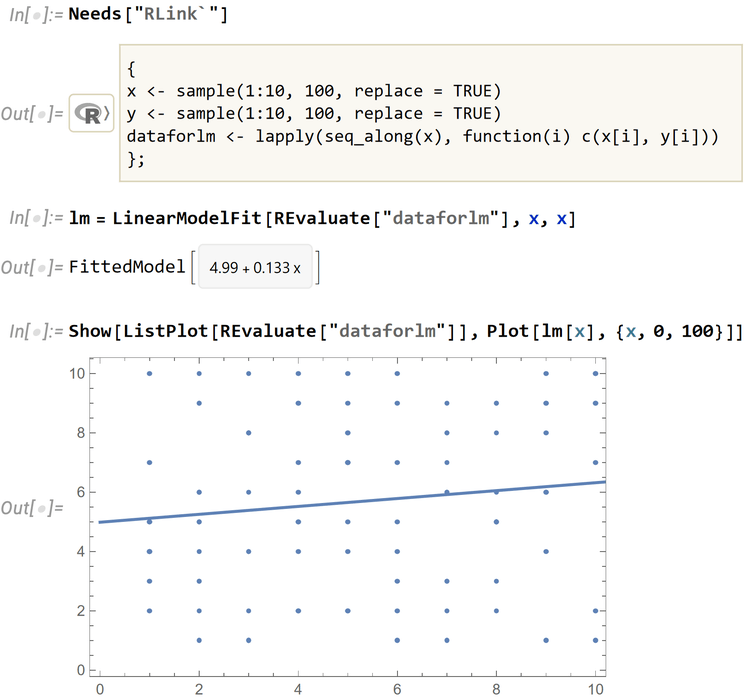This screenshot has height=699, width=750.
Task: Click the plot y-axis label 6
Action: coord(81,492)
